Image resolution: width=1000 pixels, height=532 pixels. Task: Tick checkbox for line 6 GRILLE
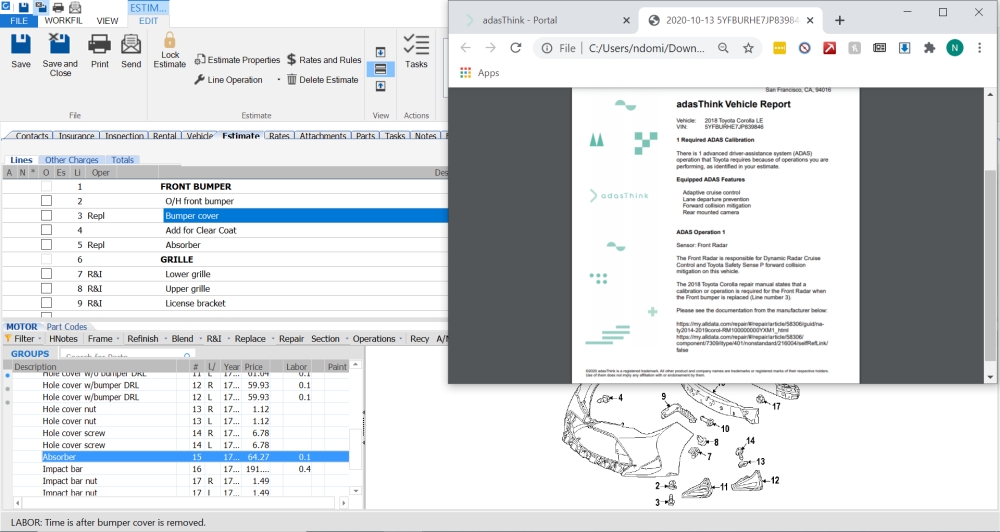pyautogui.click(x=46, y=260)
